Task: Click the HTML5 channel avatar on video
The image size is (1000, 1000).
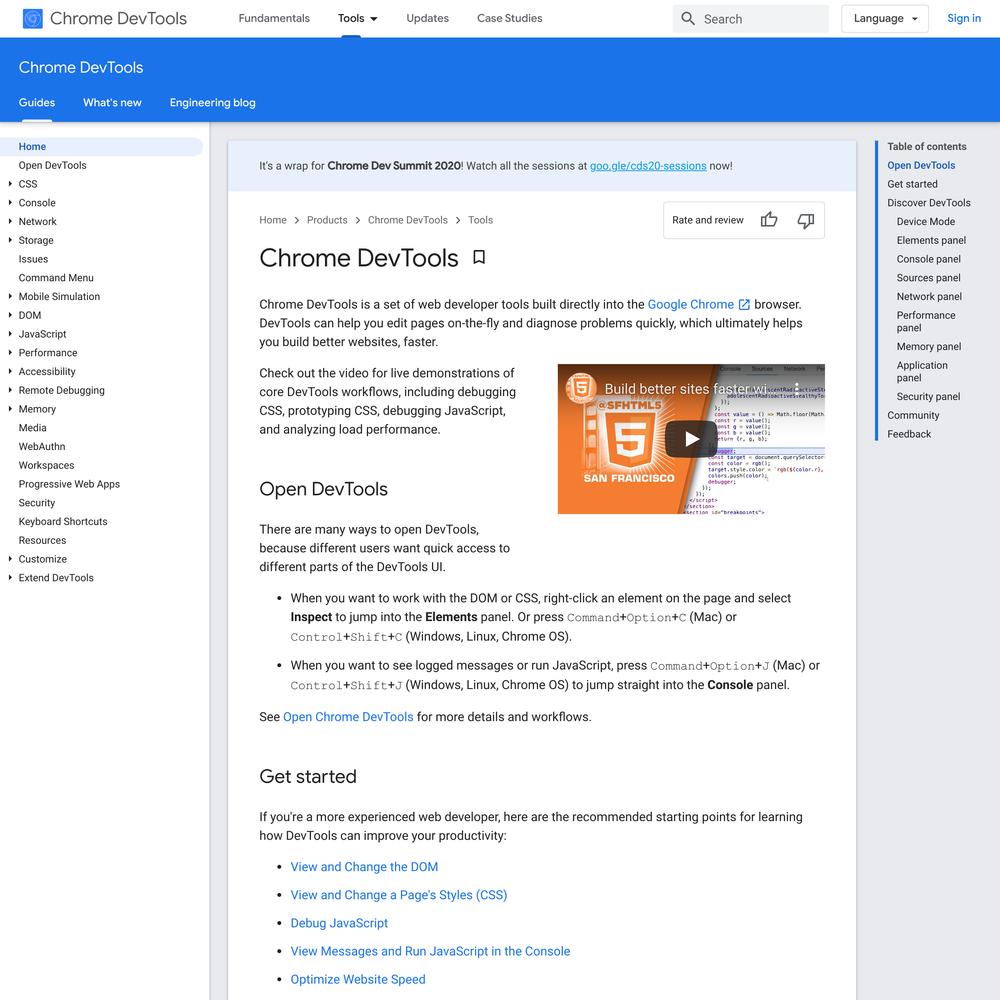Action: 581,388
